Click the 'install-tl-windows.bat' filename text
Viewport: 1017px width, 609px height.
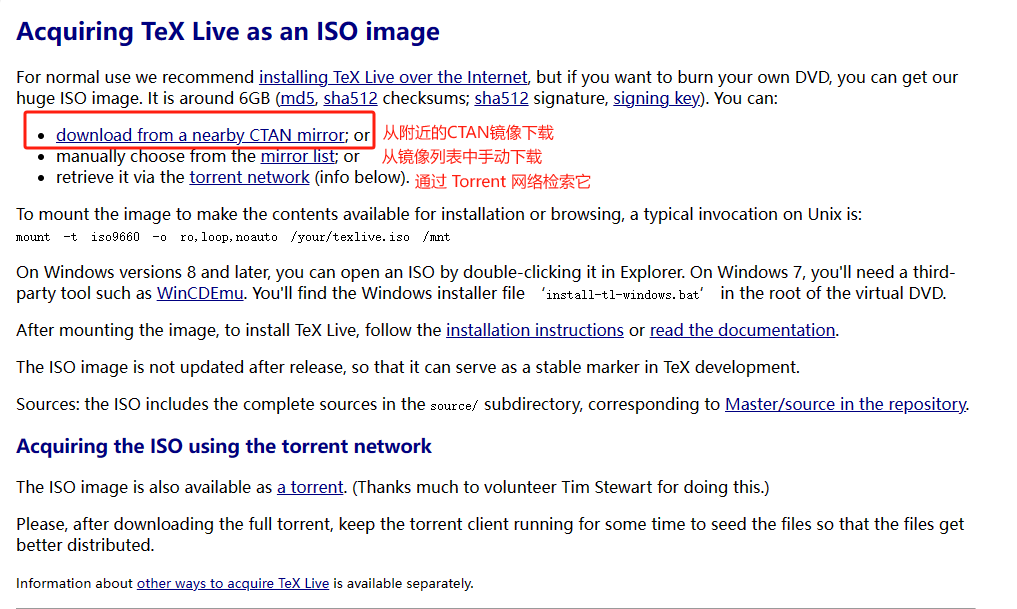[623, 294]
